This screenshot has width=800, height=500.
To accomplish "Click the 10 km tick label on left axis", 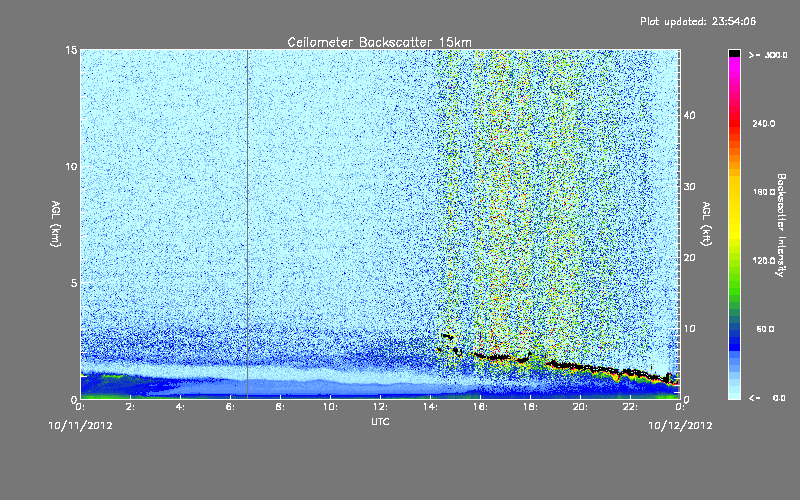I will click(71, 167).
